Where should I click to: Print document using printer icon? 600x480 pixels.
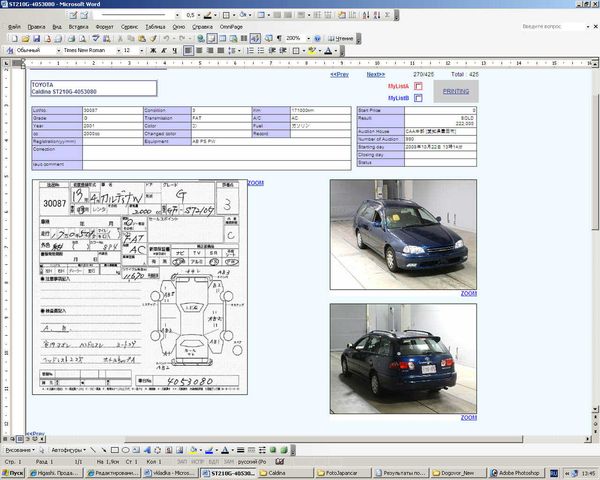tap(71, 39)
